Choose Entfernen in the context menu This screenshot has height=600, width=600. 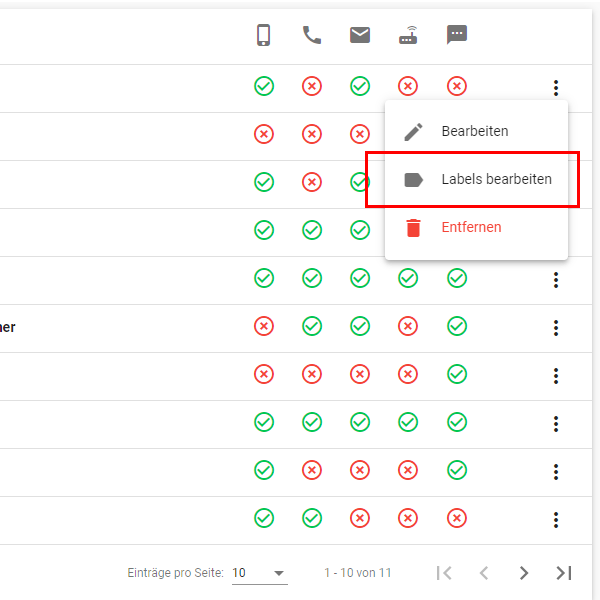471,228
